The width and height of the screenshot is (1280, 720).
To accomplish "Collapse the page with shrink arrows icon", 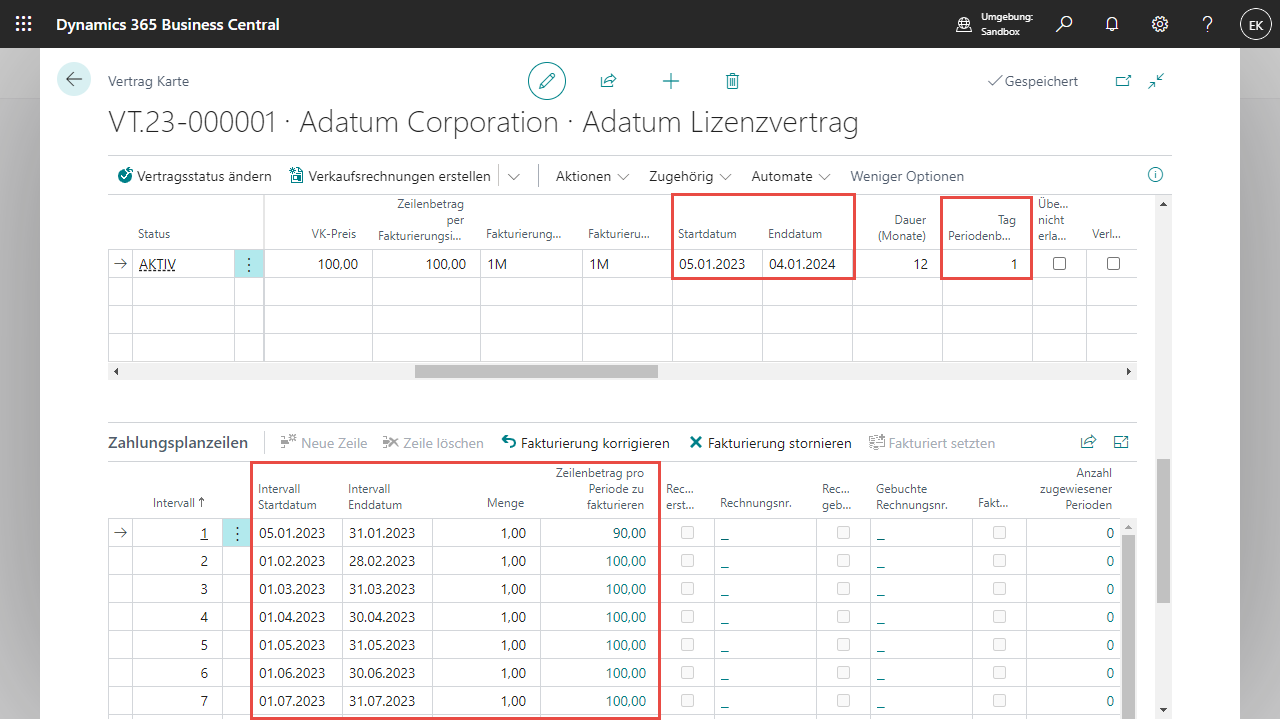I will (x=1157, y=81).
